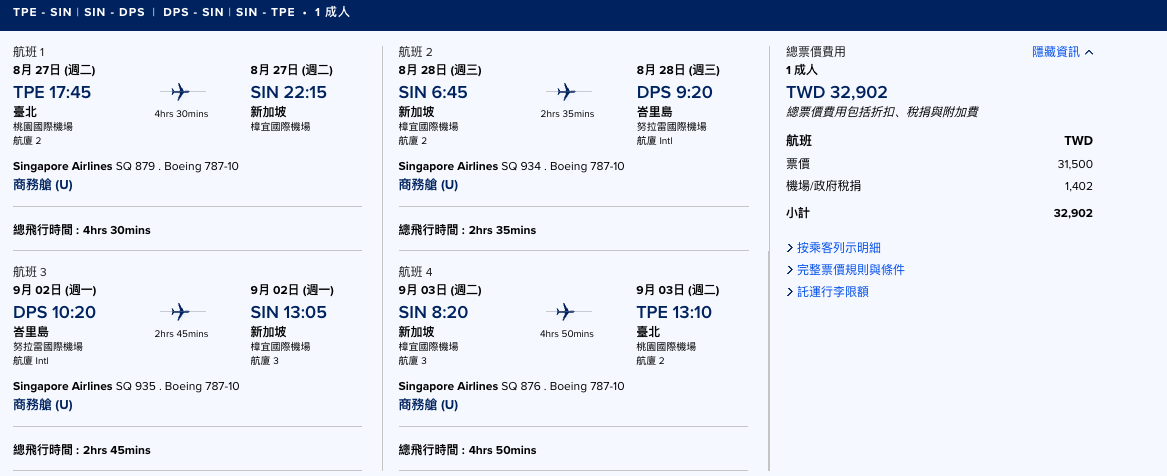Click 商務艙 (U) cabin link for SQ 879
Viewport: 1167px width, 476px height.
click(x=43, y=185)
